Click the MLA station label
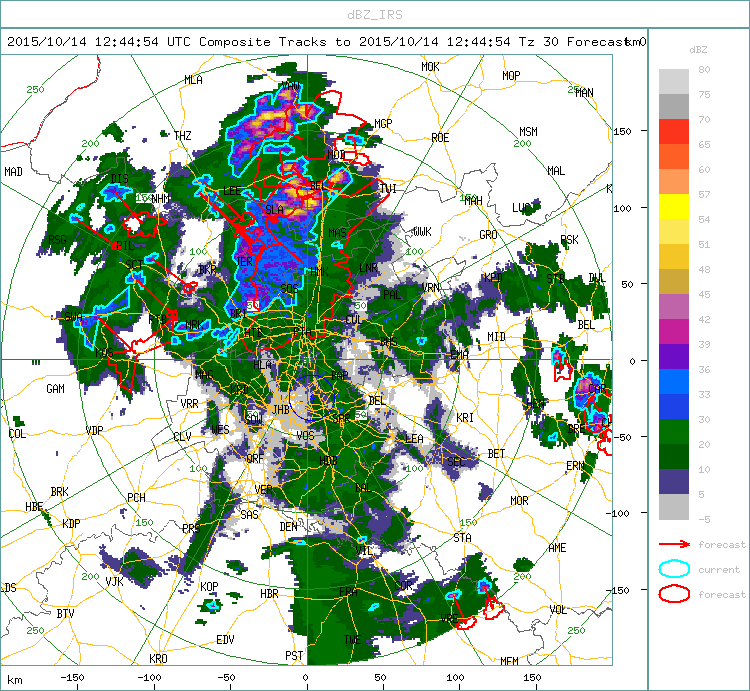Image resolution: width=750 pixels, height=691 pixels. [x=193, y=80]
